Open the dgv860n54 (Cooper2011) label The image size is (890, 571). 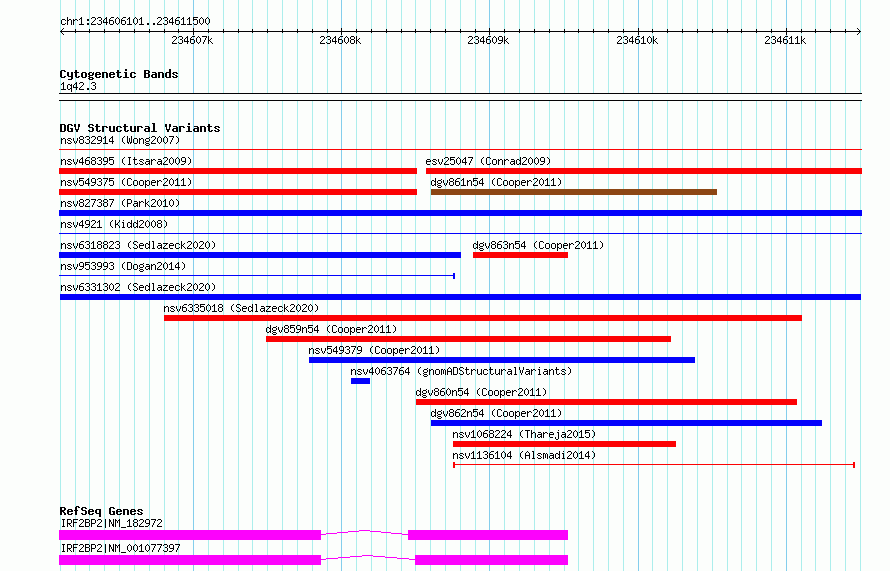coord(481,392)
